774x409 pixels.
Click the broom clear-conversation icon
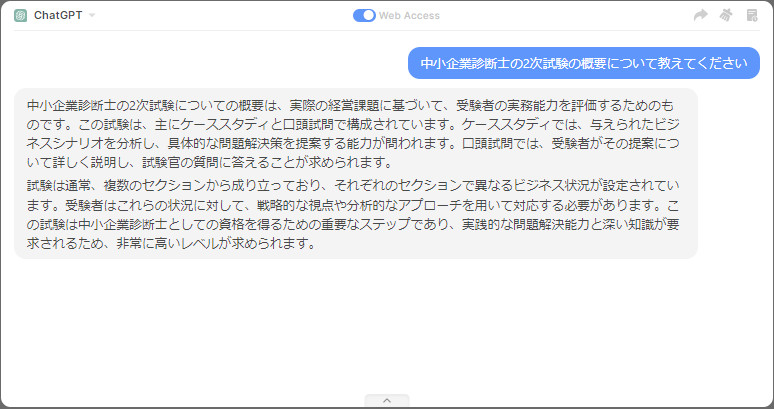[726, 15]
